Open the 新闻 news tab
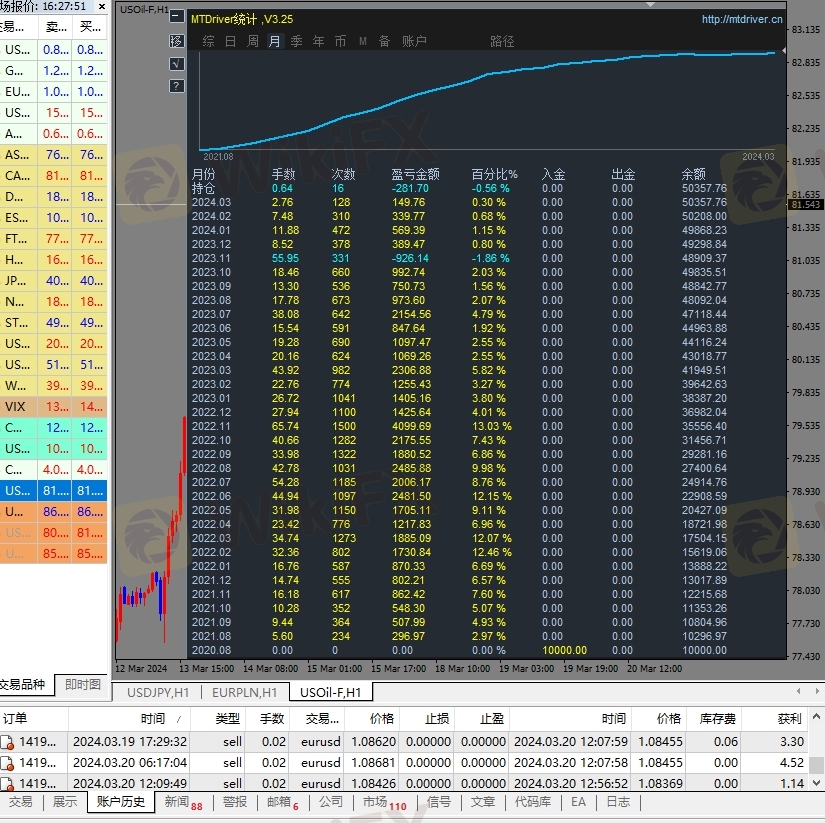This screenshot has width=825, height=823. [x=183, y=802]
